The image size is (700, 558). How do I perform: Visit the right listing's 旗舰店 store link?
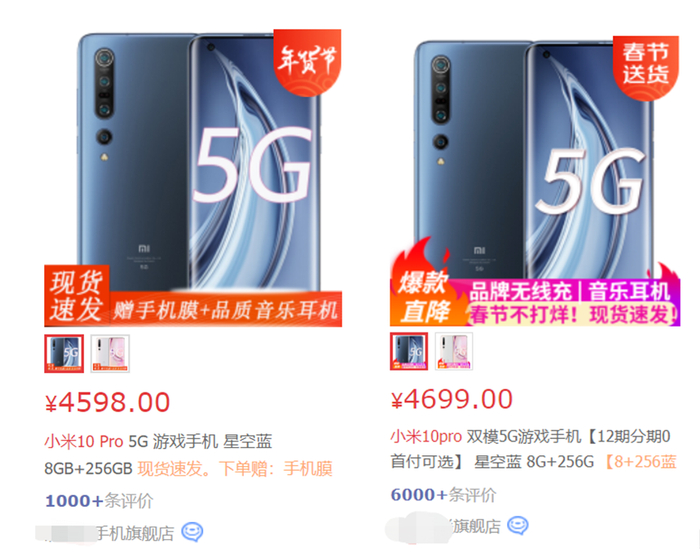coord(476,526)
